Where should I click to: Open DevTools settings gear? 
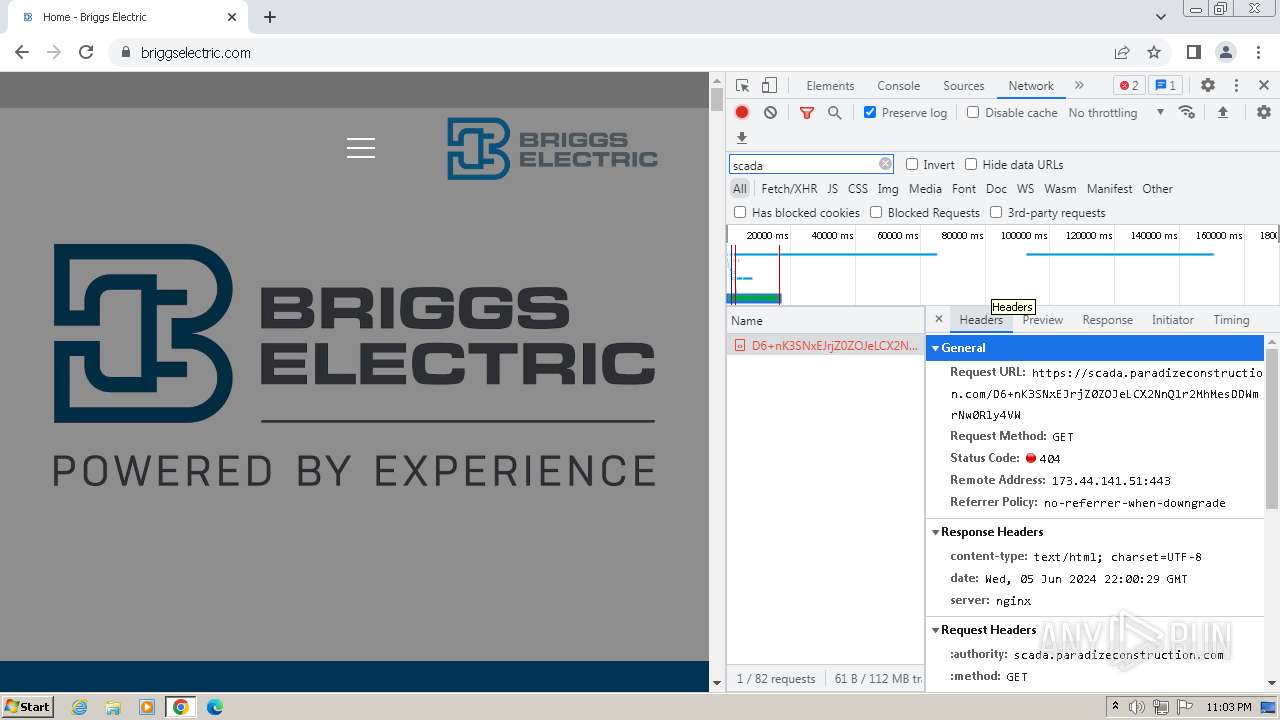1207,86
